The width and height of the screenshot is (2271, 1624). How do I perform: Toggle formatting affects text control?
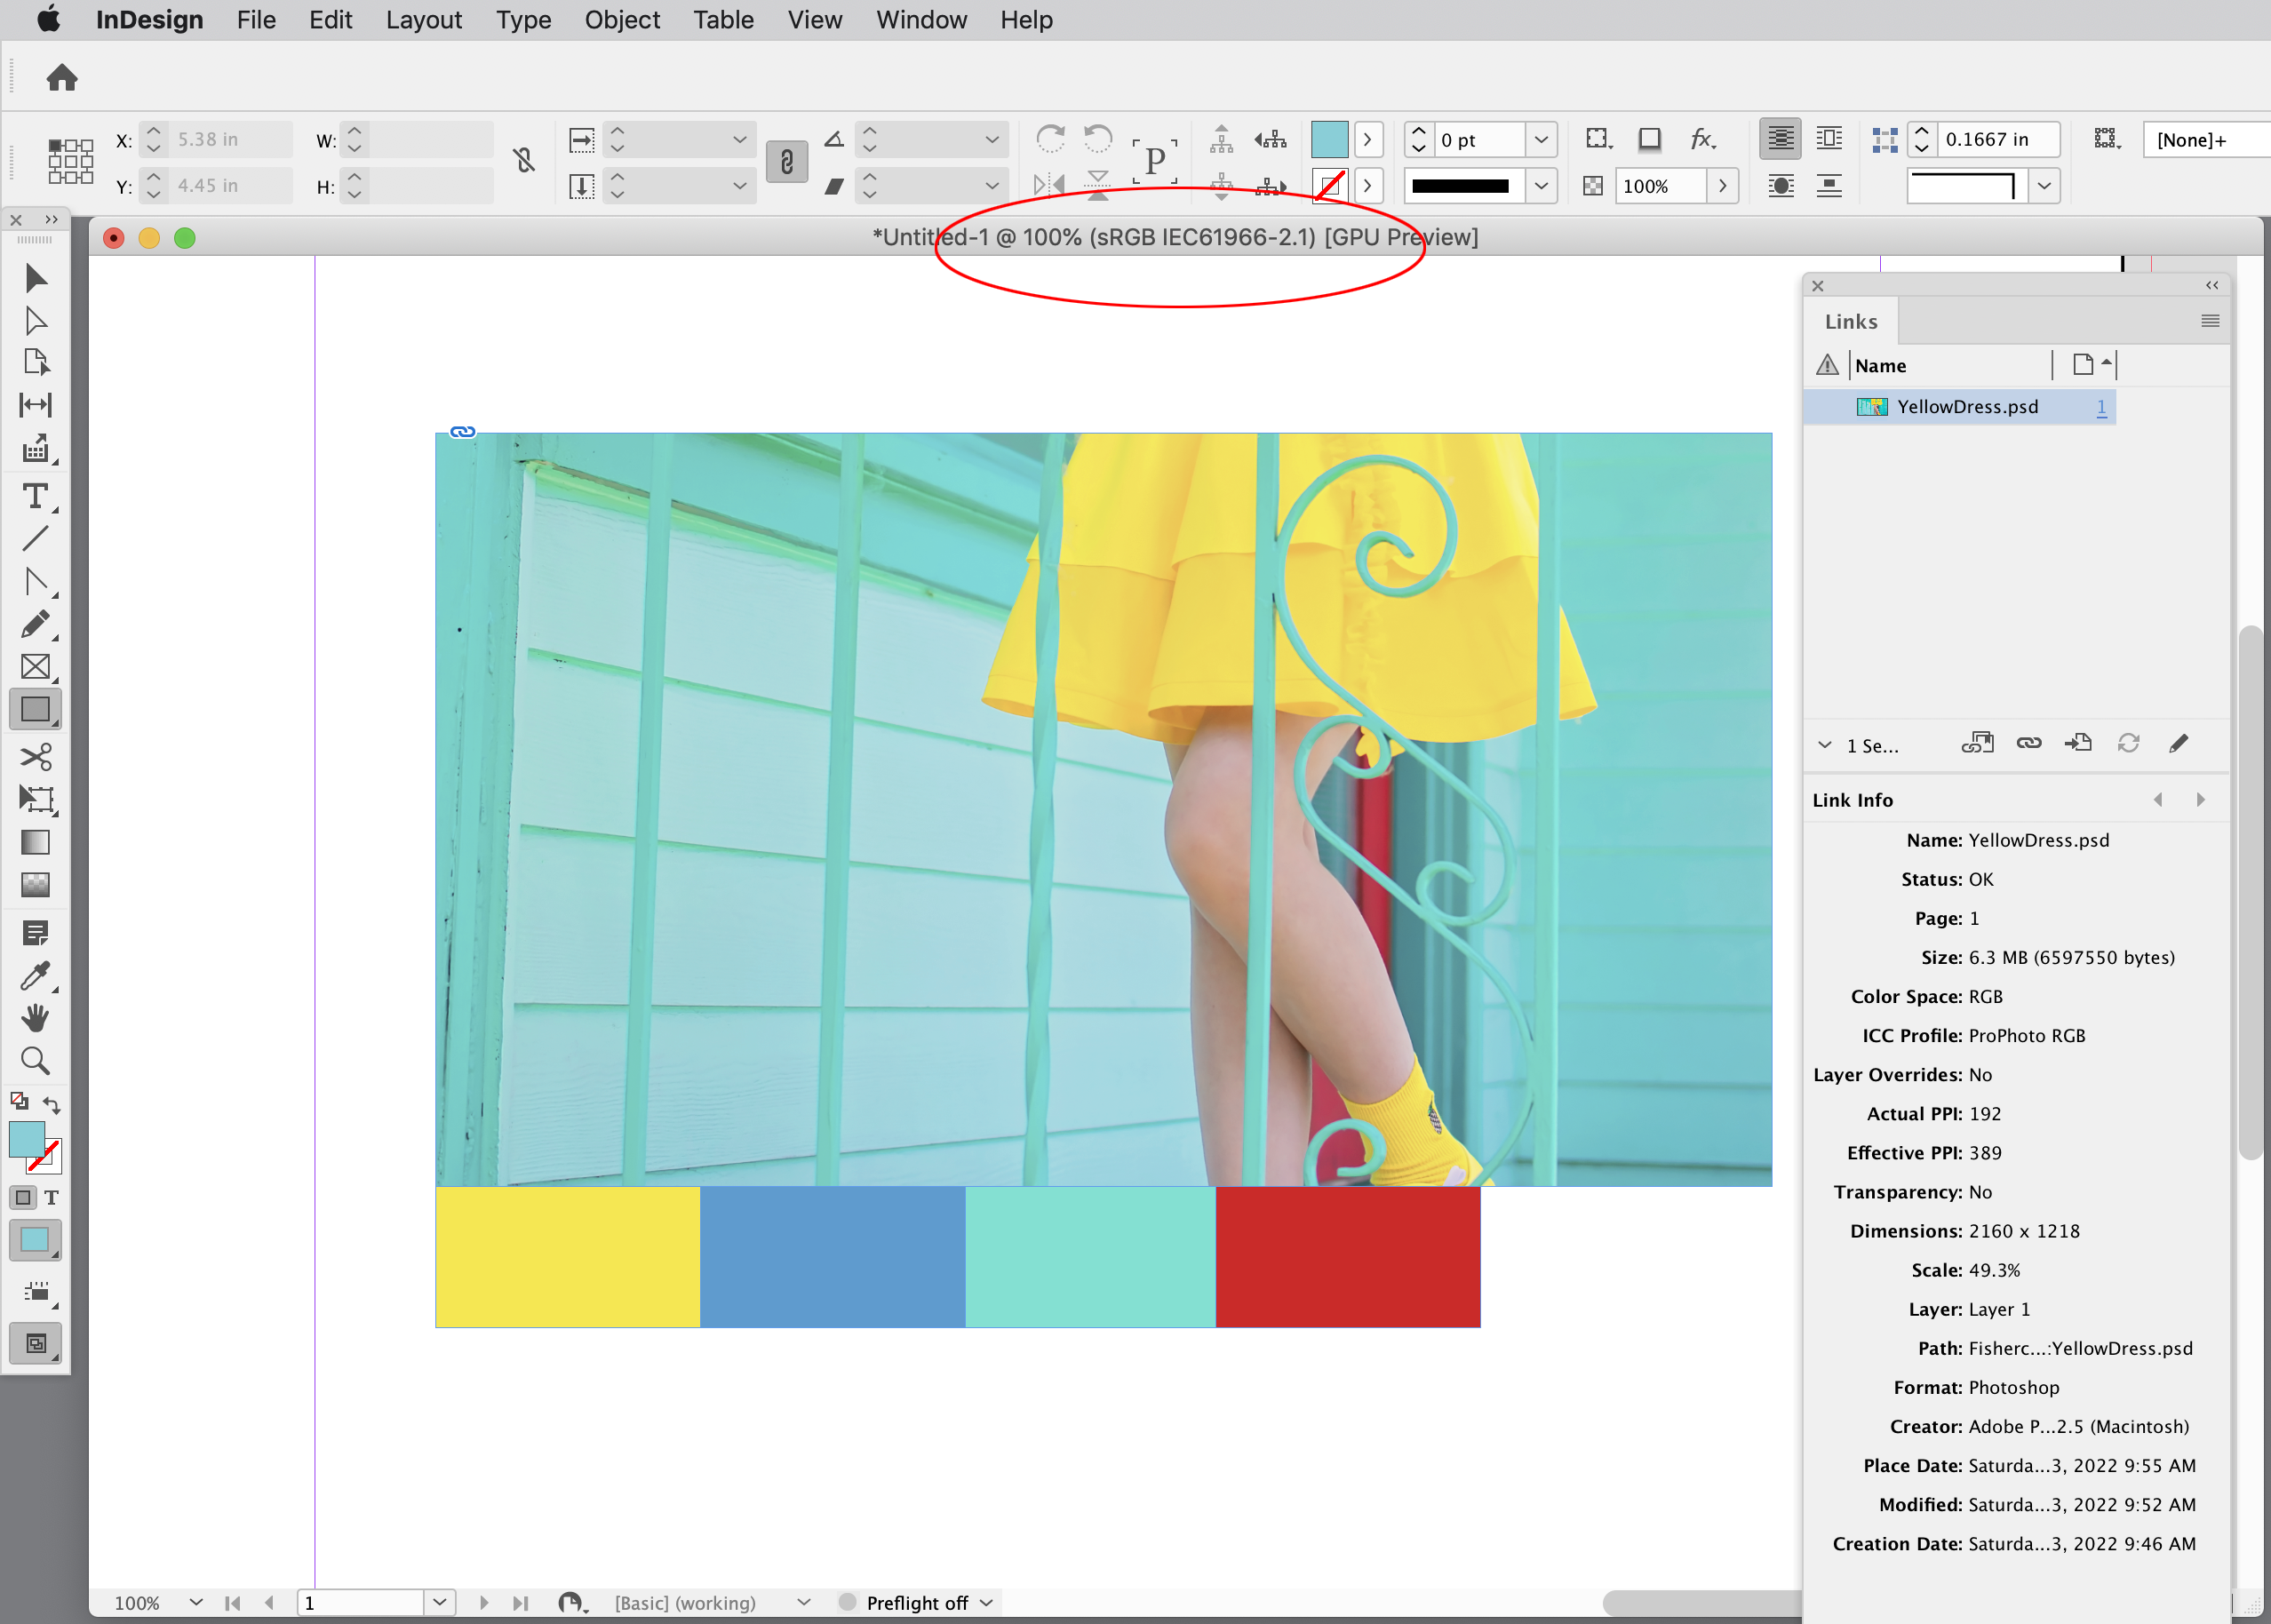click(x=52, y=1197)
